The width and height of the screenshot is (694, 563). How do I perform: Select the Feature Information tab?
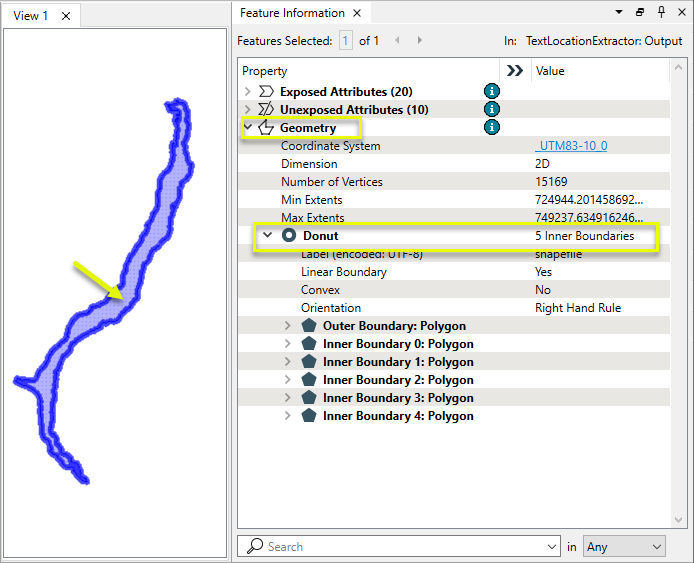292,13
